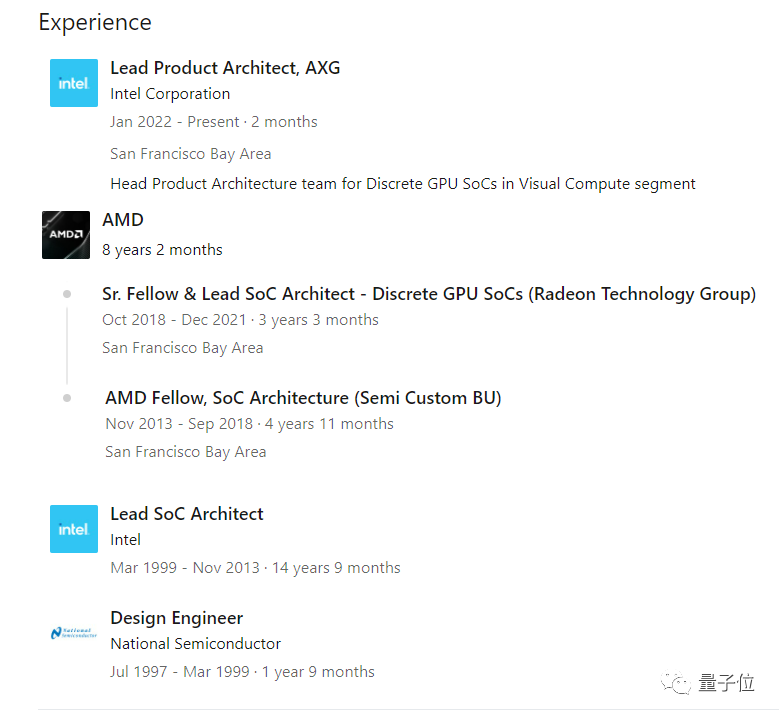Viewport: 779px width, 716px height.
Task: Click the Jul 1997 - Mar 1999 date range
Action: pos(180,672)
